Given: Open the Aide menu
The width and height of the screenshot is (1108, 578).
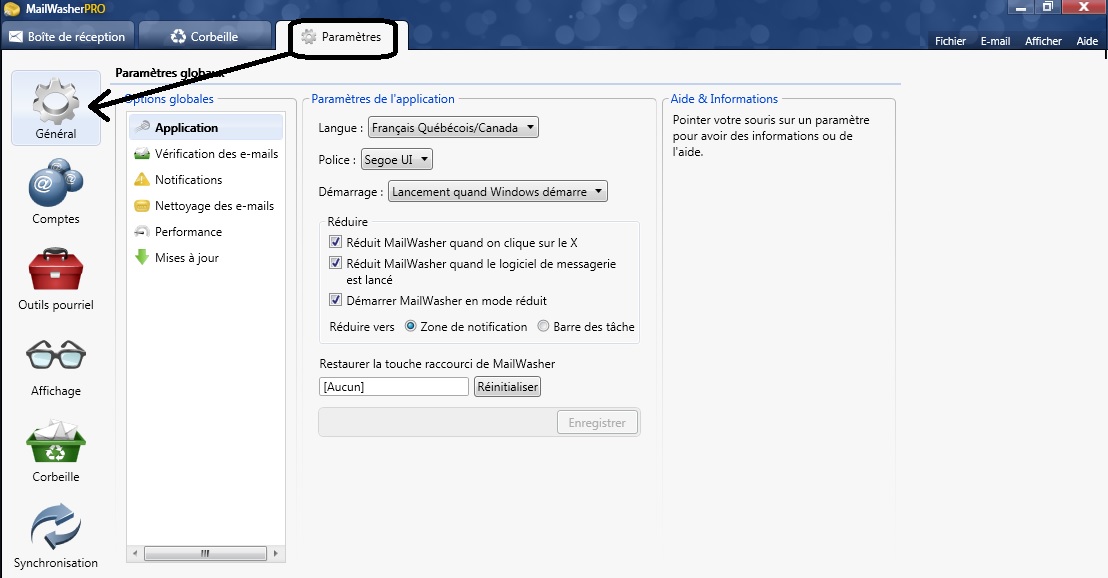Looking at the screenshot, I should coord(1087,41).
